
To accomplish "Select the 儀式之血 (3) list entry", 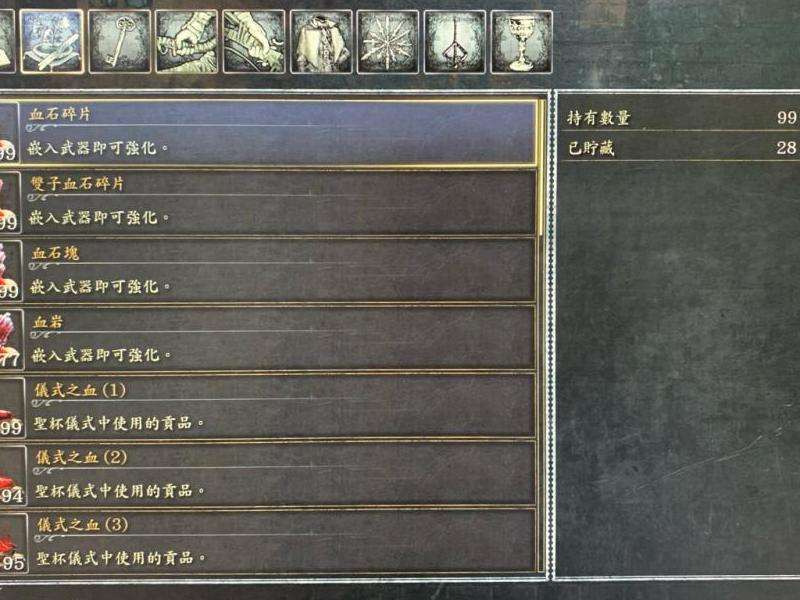I will click(x=268, y=541).
